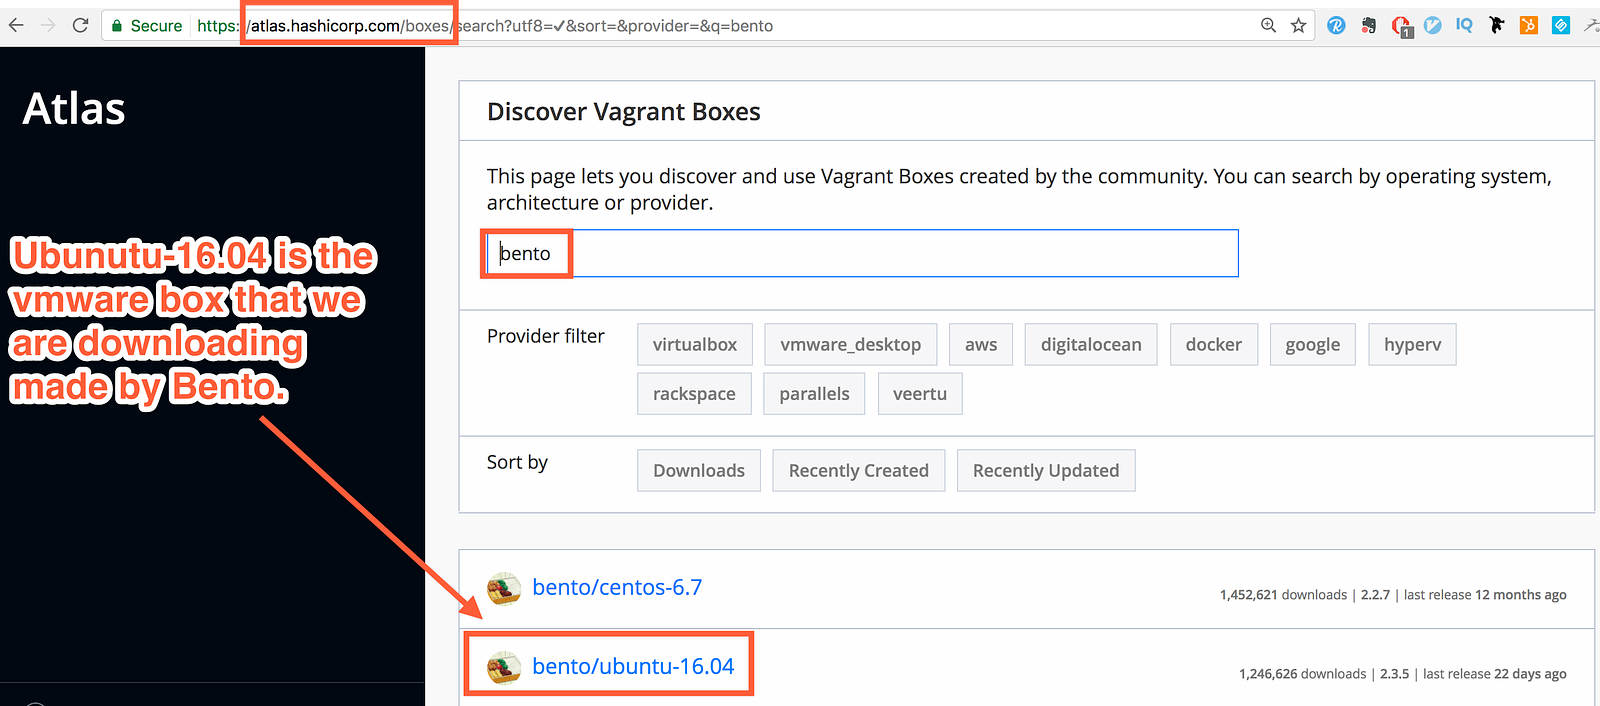Sort boxes by Recently Updated
Viewport: 1600px width, 706px height.
(x=1045, y=471)
